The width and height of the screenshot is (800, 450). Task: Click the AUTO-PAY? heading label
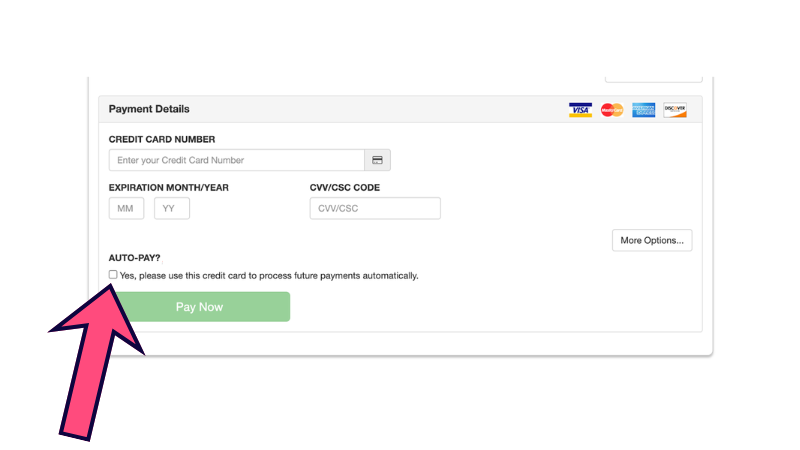click(x=135, y=258)
